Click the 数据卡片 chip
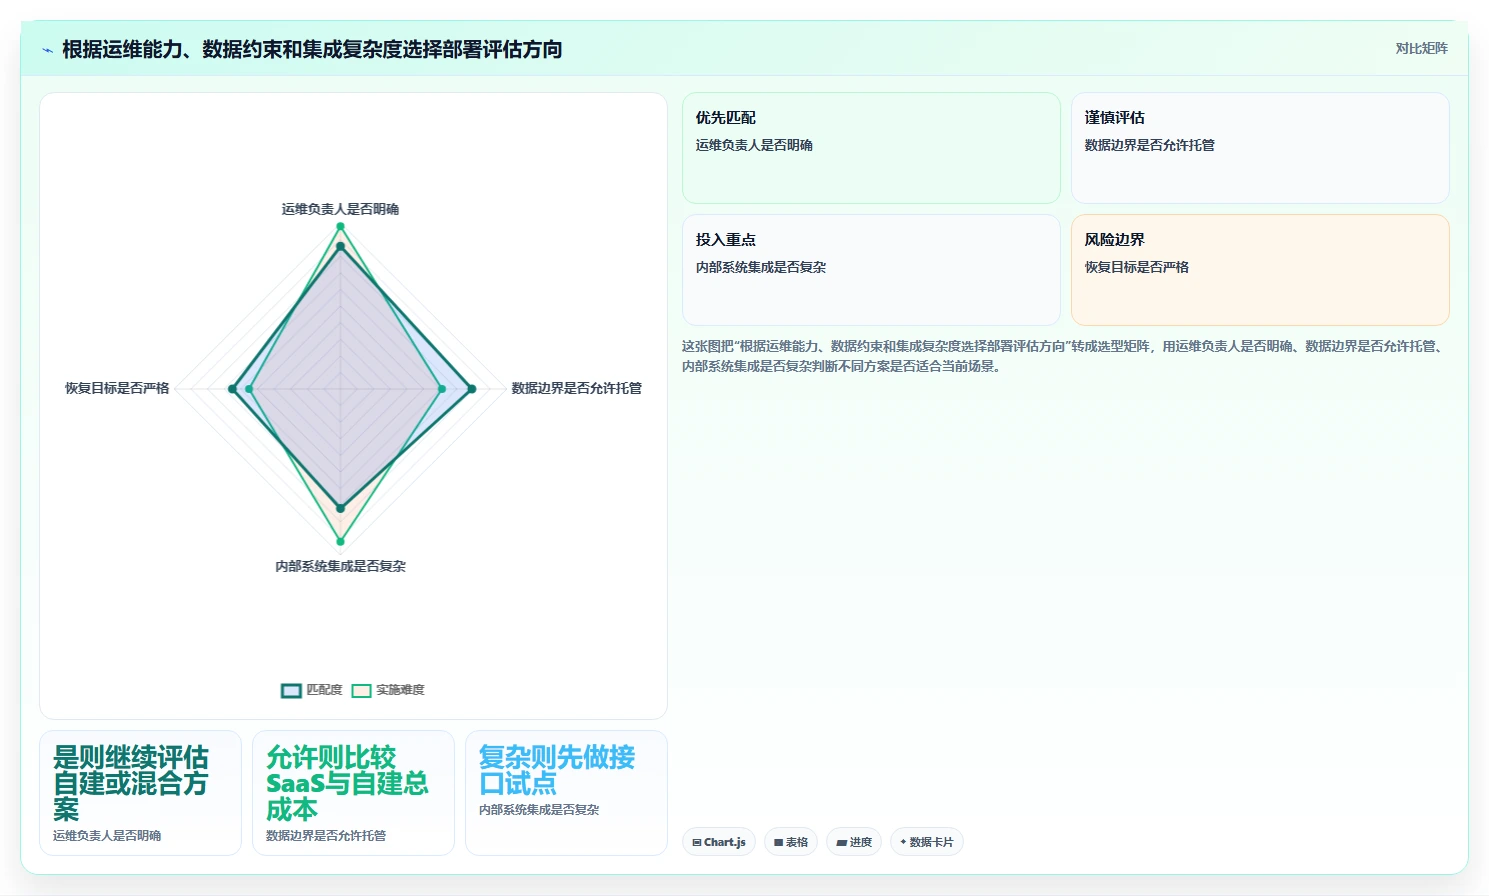This screenshot has width=1489, height=896. click(x=927, y=842)
